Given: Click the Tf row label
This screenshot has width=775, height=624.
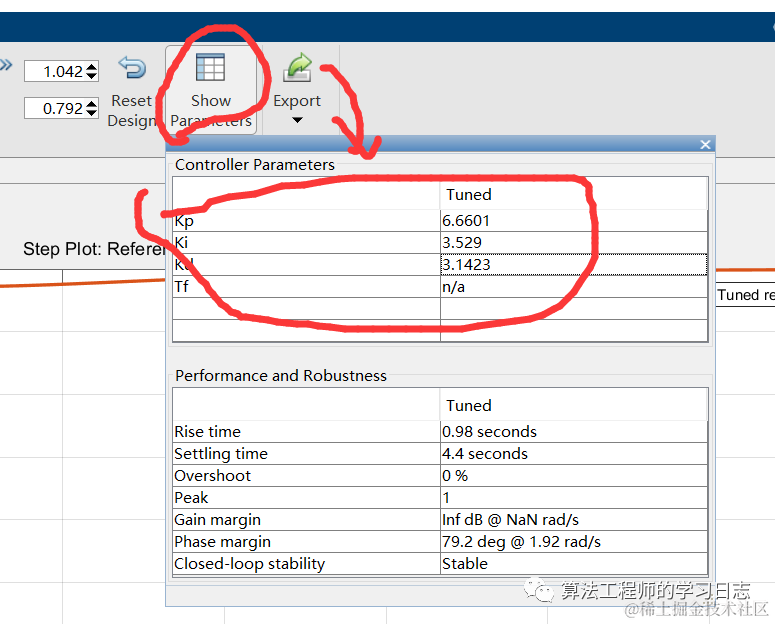Looking at the screenshot, I should click(x=181, y=287).
